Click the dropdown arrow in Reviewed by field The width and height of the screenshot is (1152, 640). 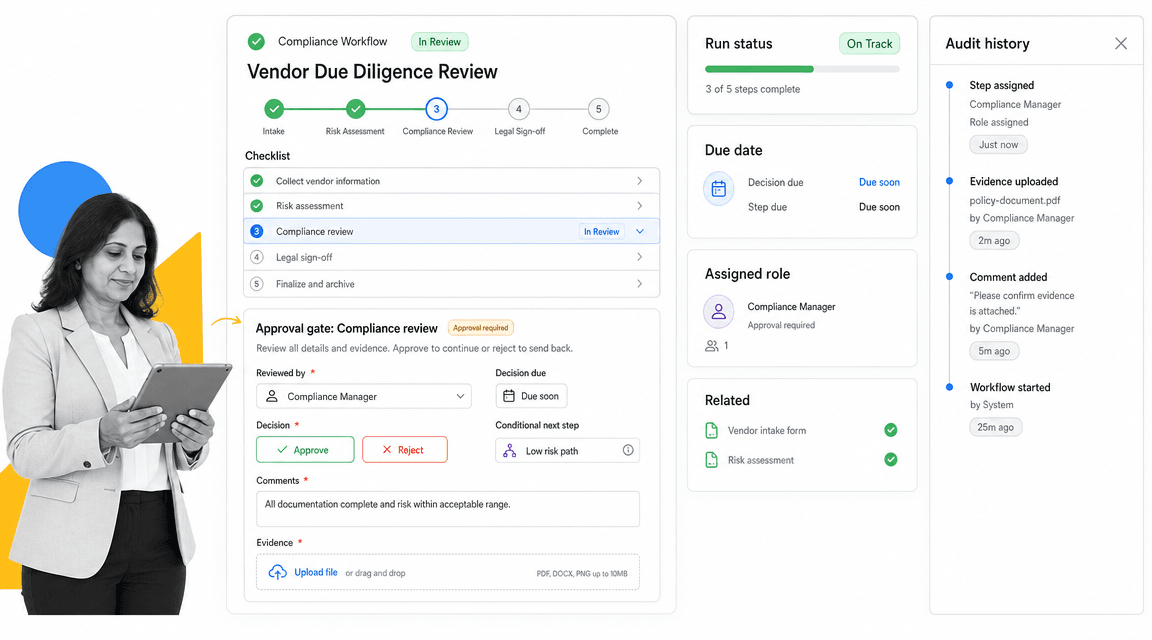(x=460, y=396)
